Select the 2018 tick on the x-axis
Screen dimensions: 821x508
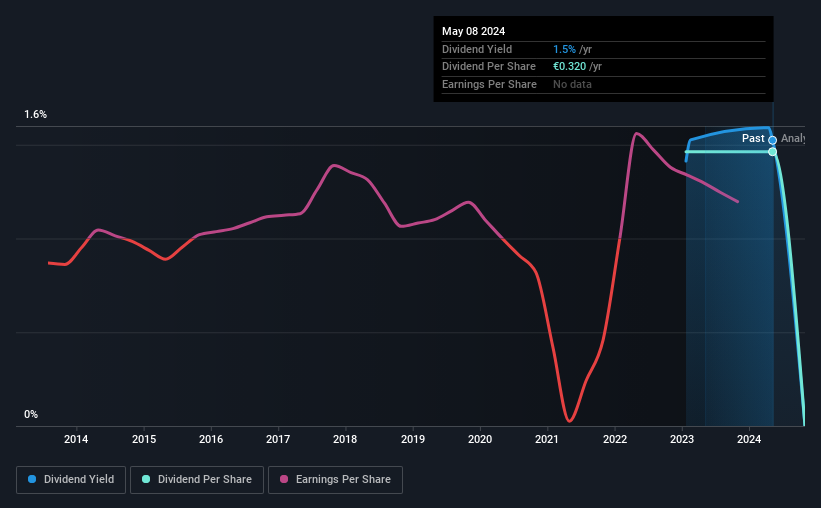(345, 439)
